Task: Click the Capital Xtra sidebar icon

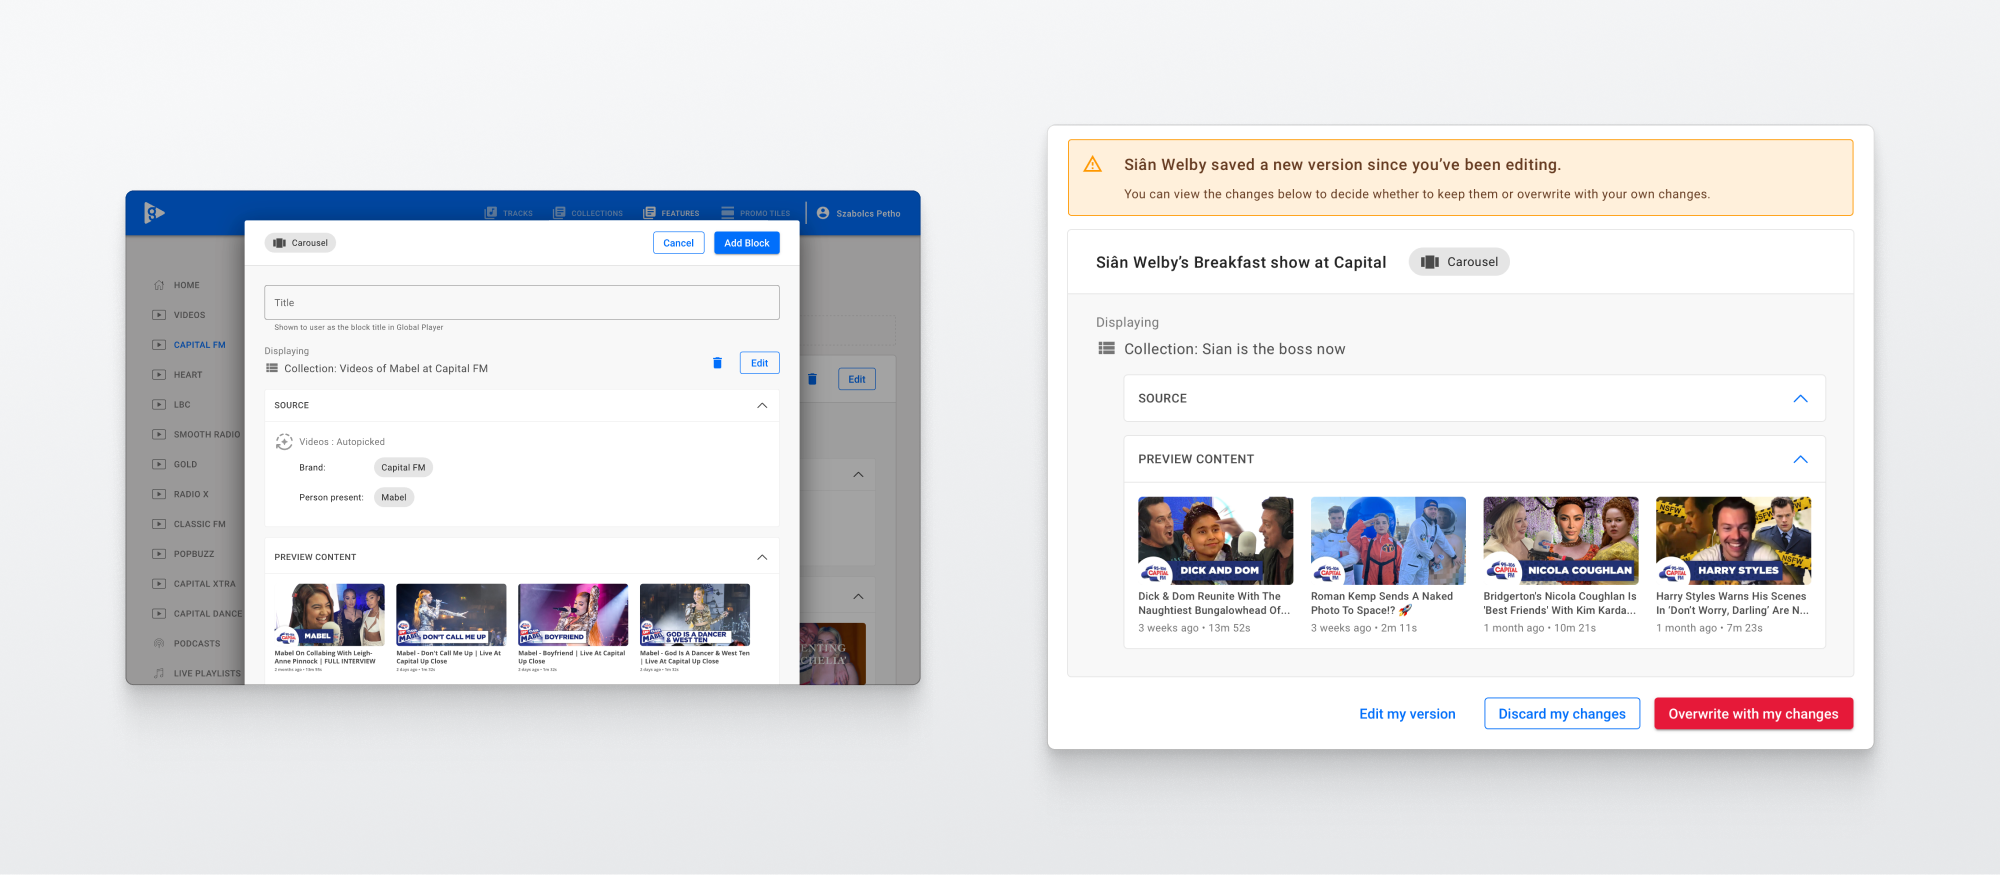Action: (x=159, y=584)
